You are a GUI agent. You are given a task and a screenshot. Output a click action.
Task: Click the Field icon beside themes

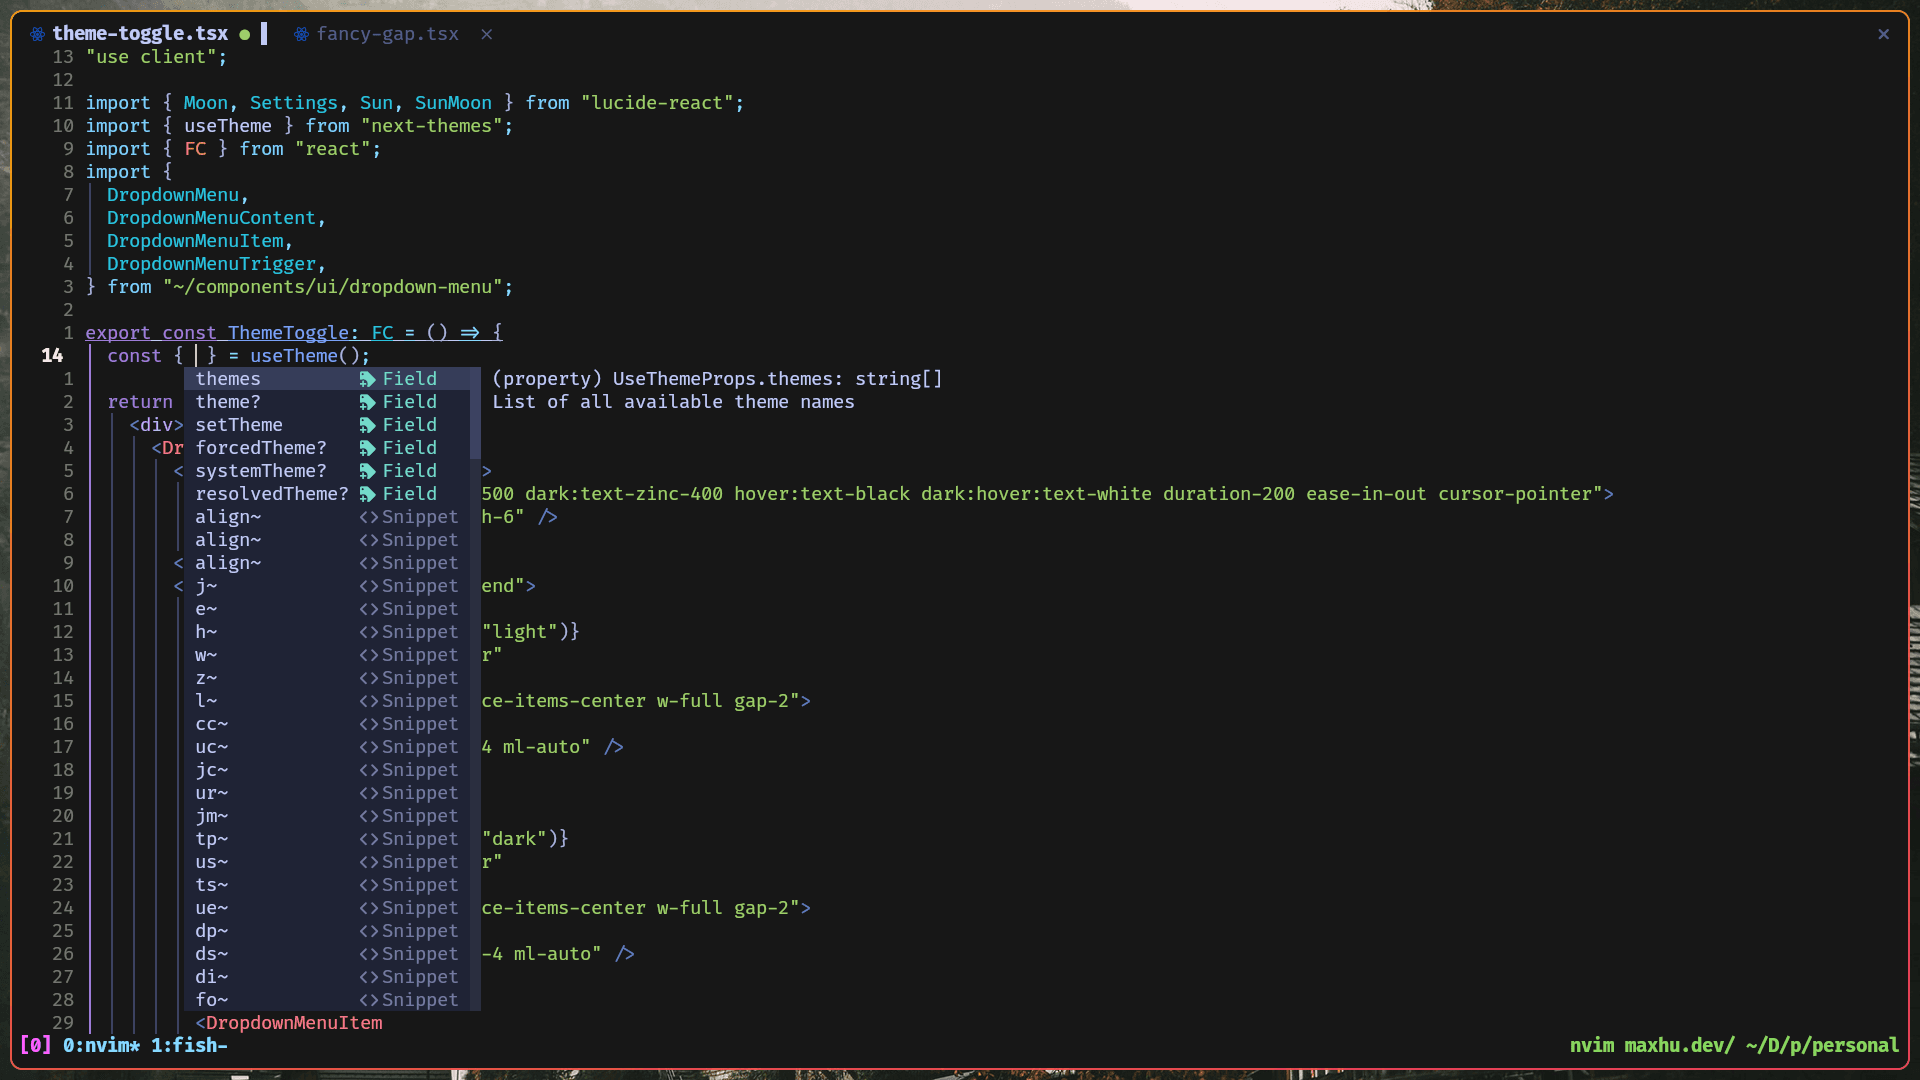pos(368,379)
